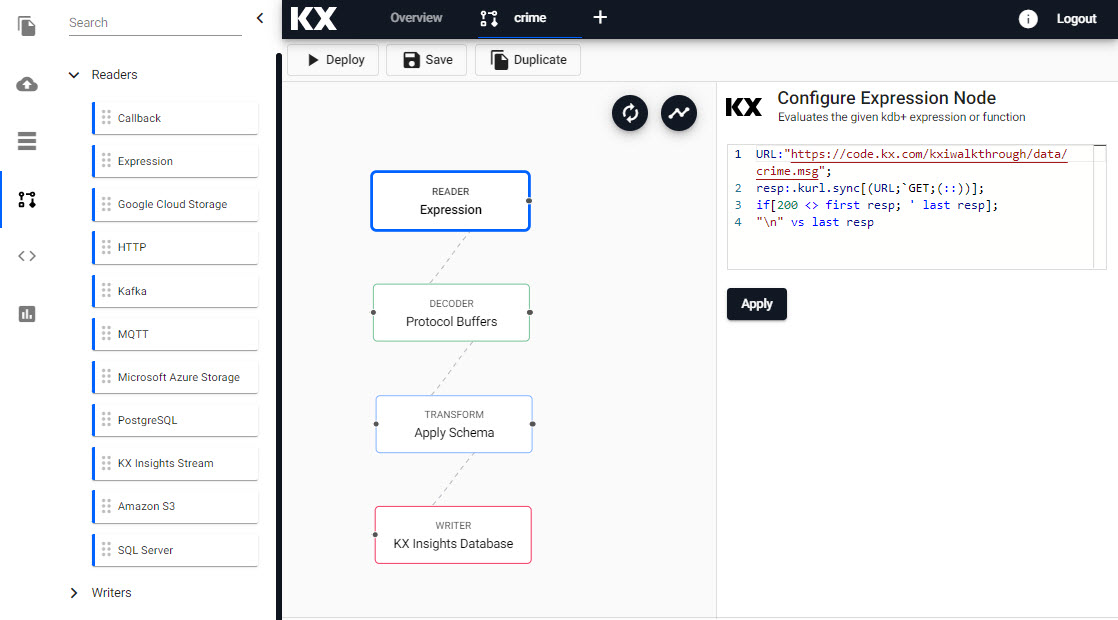
Task: Select the Decoder Protocol Buffers node
Action: click(x=451, y=313)
